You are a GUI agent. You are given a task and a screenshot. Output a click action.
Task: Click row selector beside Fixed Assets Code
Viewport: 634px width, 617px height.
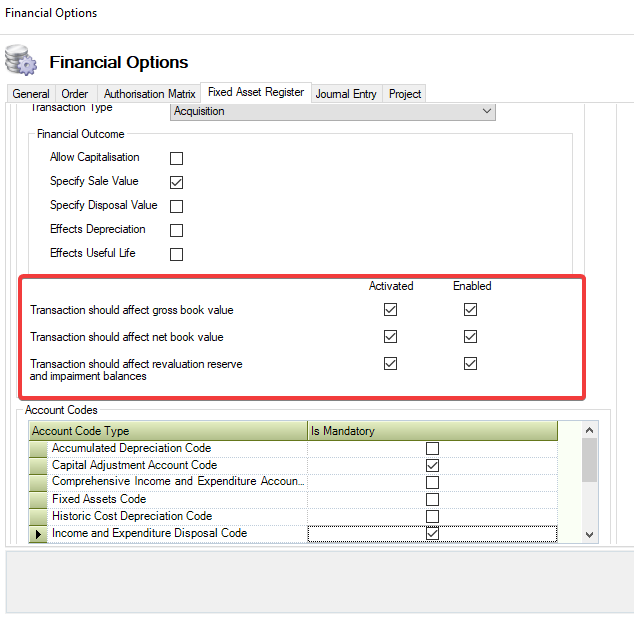click(x=39, y=499)
